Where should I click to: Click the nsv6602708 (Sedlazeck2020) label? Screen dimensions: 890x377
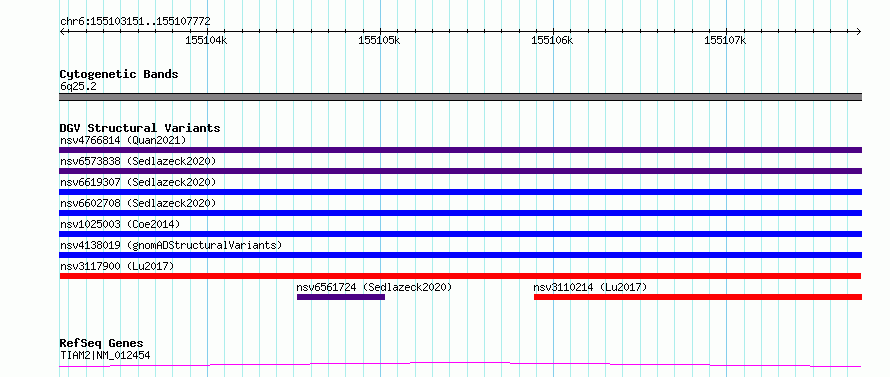(x=138, y=203)
